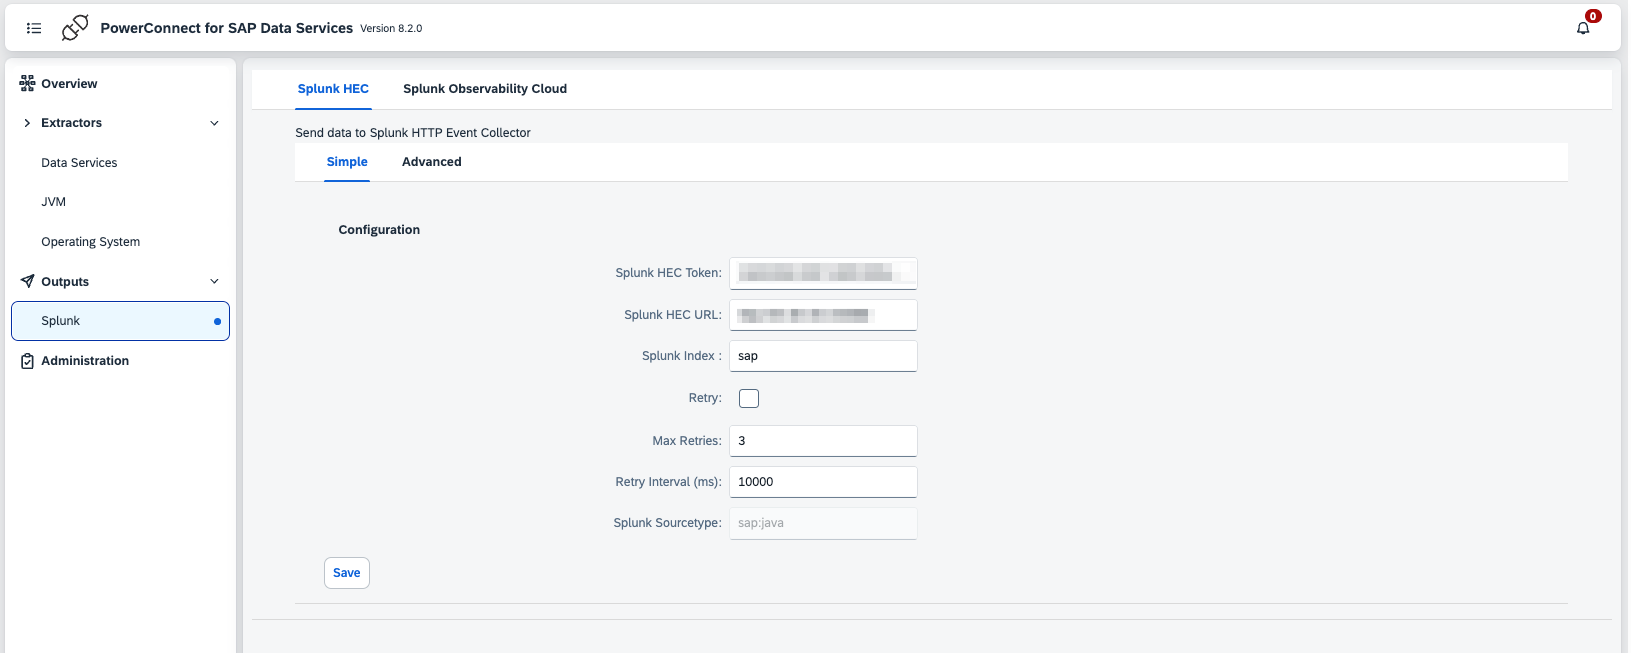Image resolution: width=1631 pixels, height=653 pixels.
Task: Select JVM extractor in sidebar
Action: pyautogui.click(x=54, y=202)
